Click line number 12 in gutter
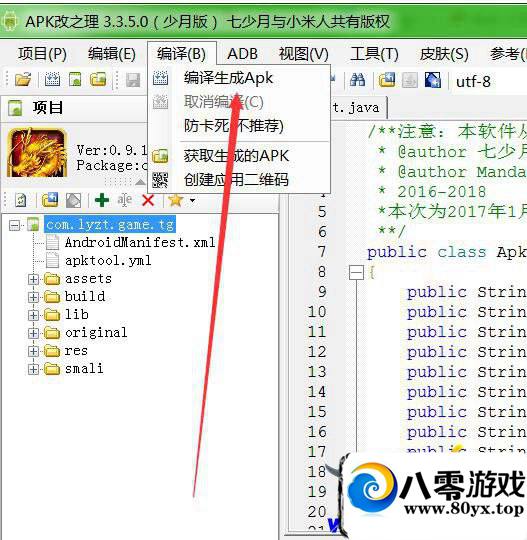The width and height of the screenshot is (527, 540). point(317,352)
